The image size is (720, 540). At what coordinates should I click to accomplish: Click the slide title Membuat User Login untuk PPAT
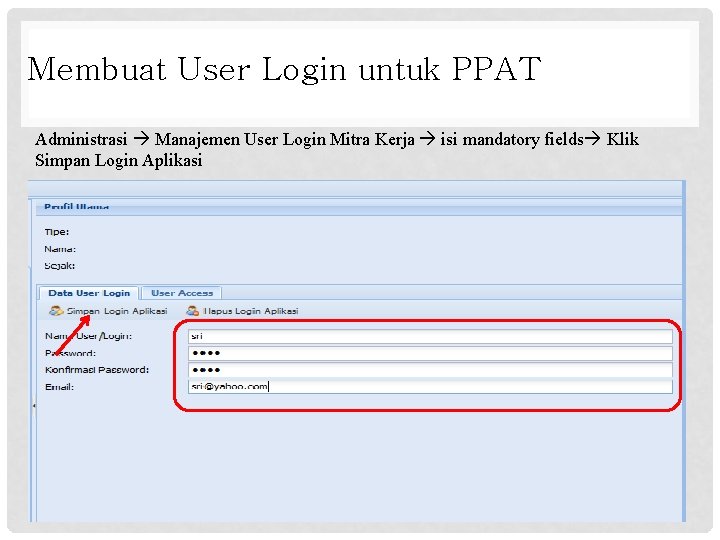click(x=284, y=69)
